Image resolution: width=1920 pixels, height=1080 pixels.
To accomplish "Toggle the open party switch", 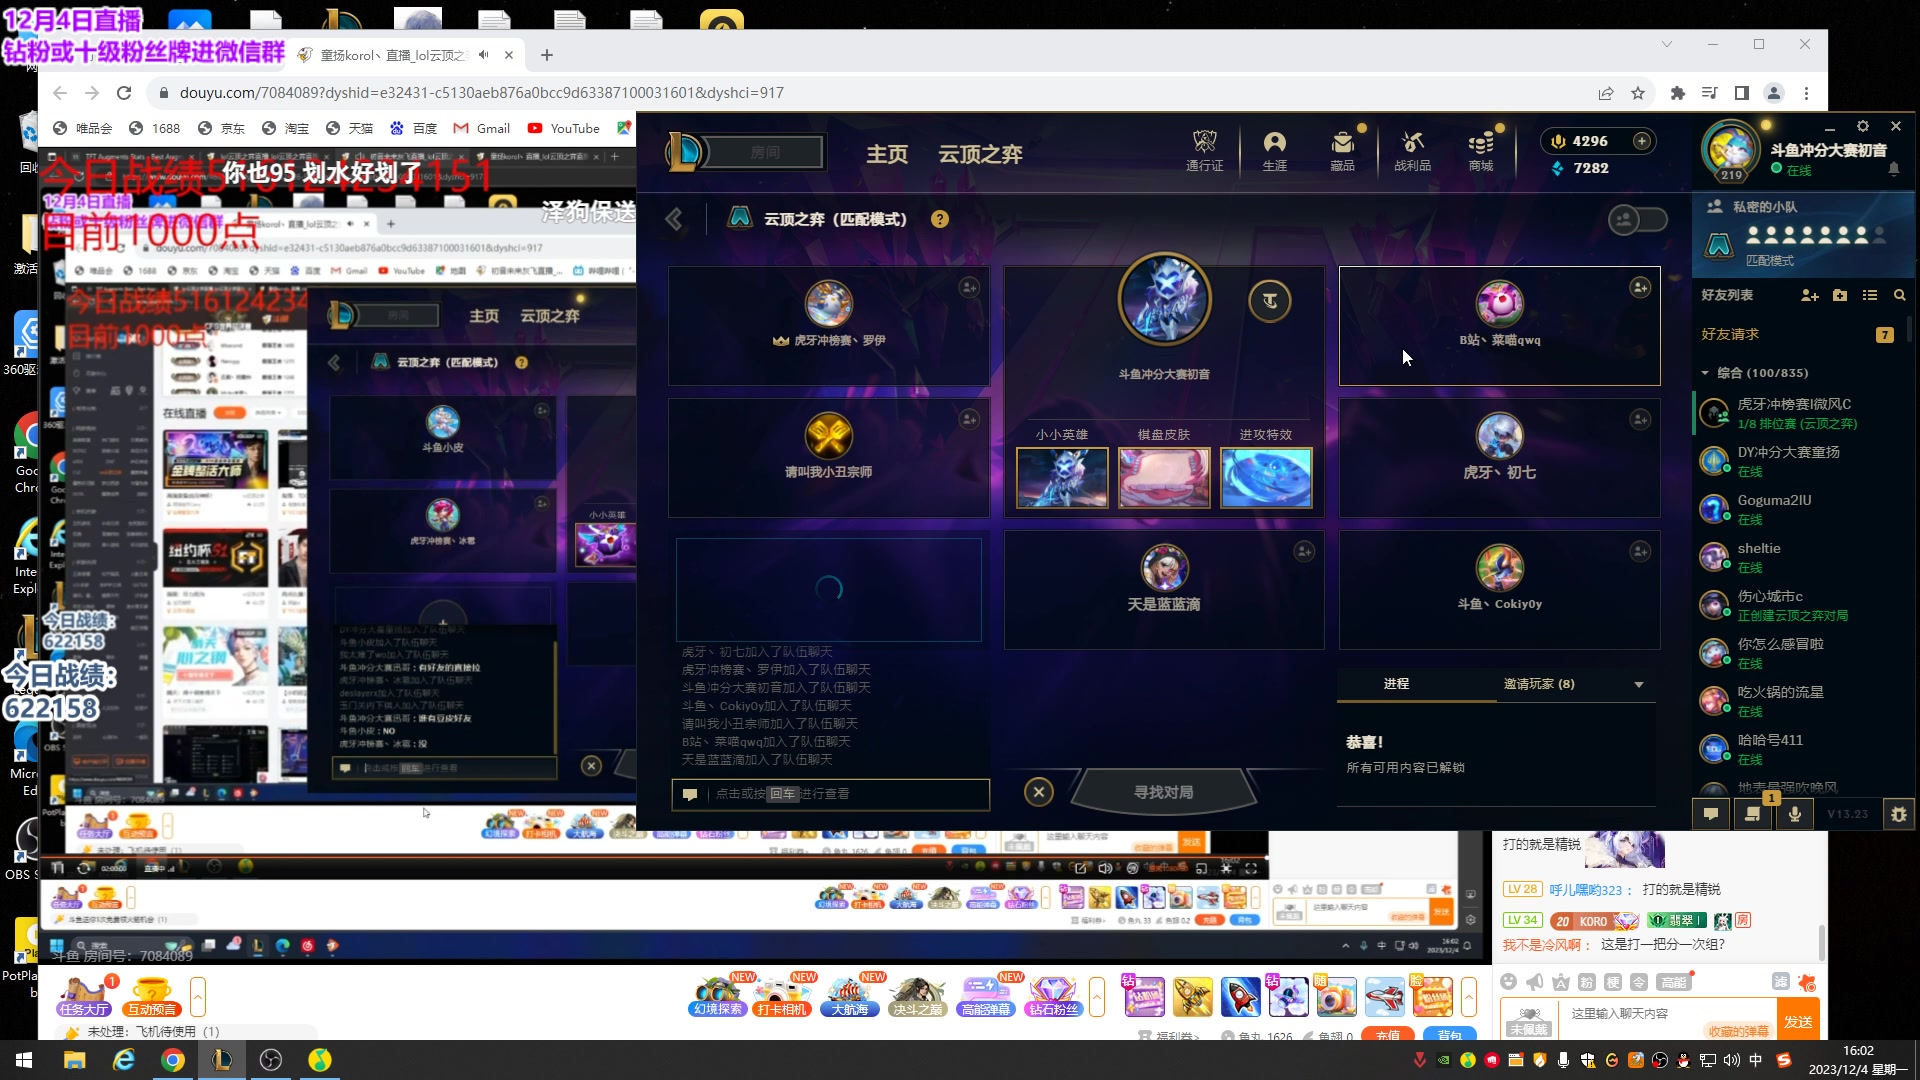I will tap(1637, 219).
